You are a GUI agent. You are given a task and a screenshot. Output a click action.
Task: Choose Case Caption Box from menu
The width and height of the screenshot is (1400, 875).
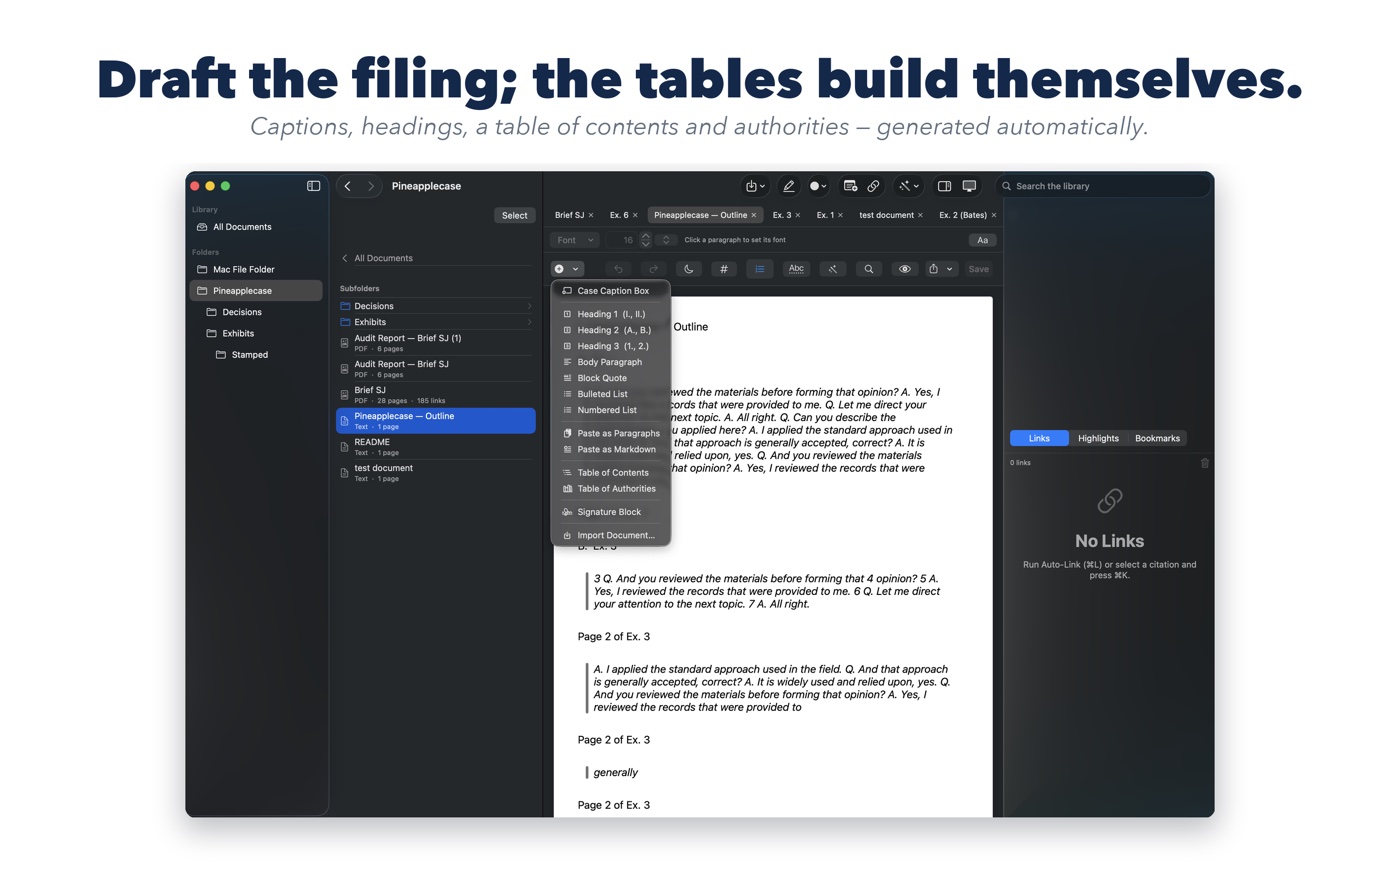(611, 291)
